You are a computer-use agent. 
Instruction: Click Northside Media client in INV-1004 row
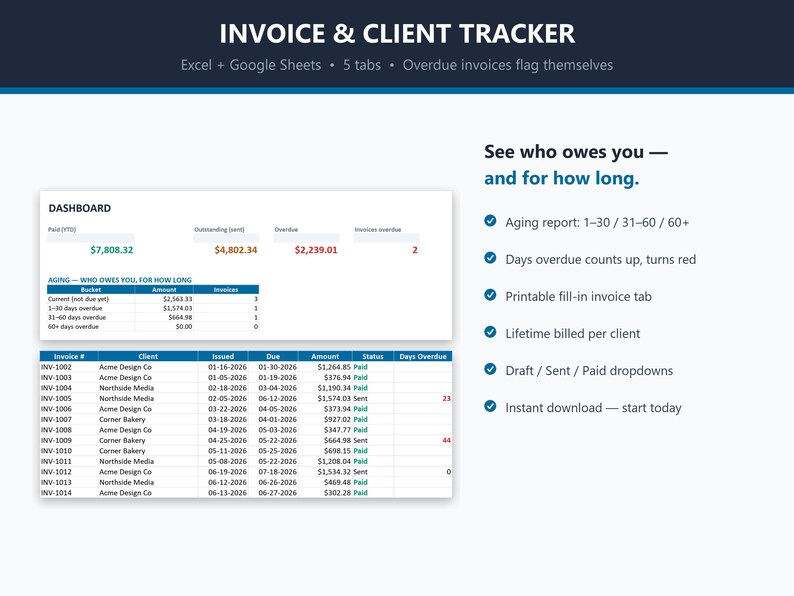pos(127,388)
